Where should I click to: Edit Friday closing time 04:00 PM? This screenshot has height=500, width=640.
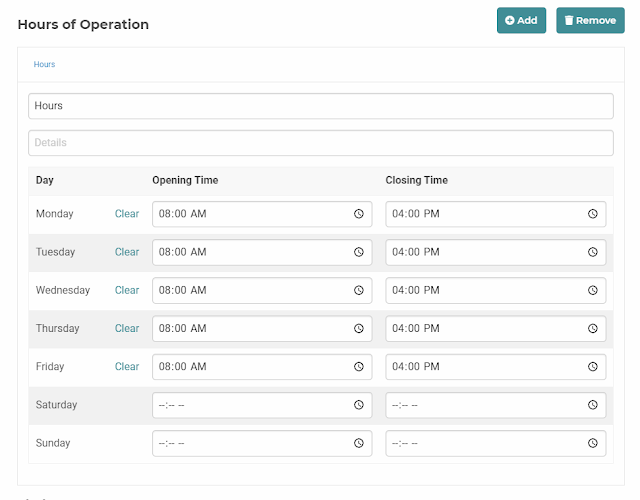point(496,367)
